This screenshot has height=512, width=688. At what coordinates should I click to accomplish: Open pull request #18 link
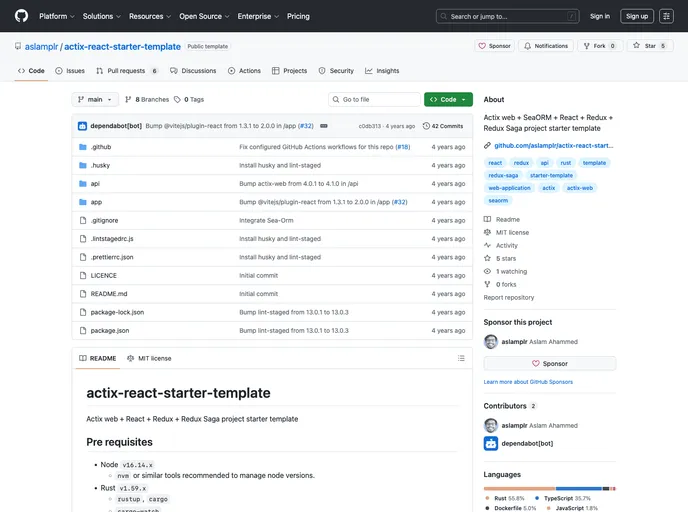pos(403,147)
